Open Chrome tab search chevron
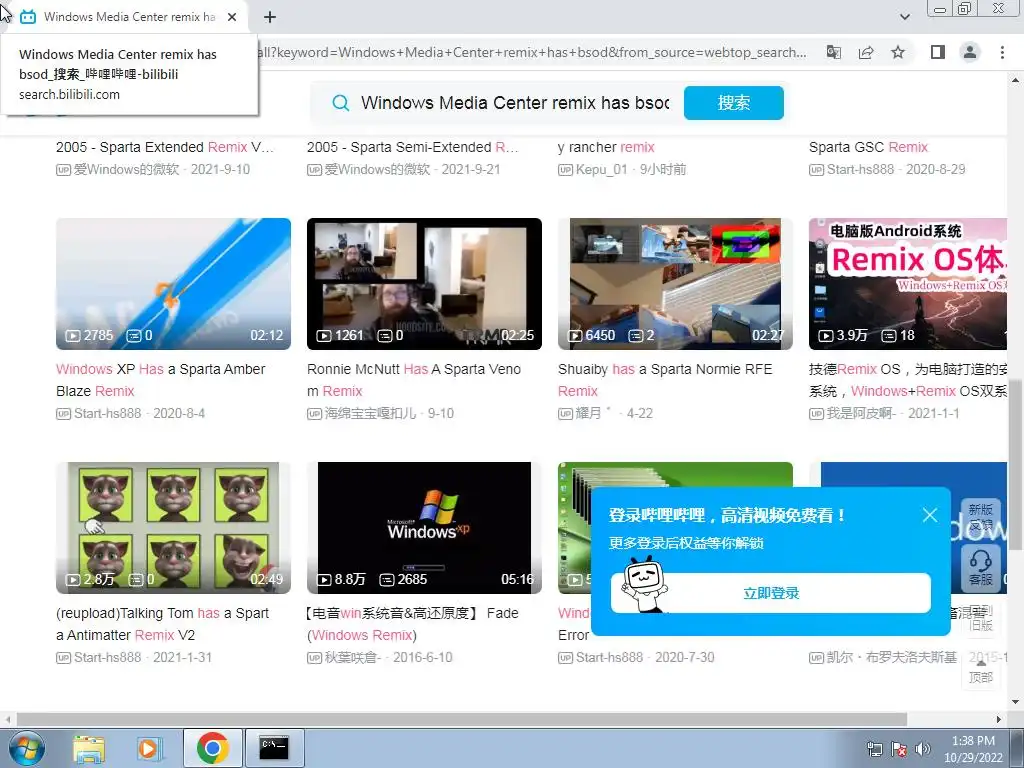 904,17
